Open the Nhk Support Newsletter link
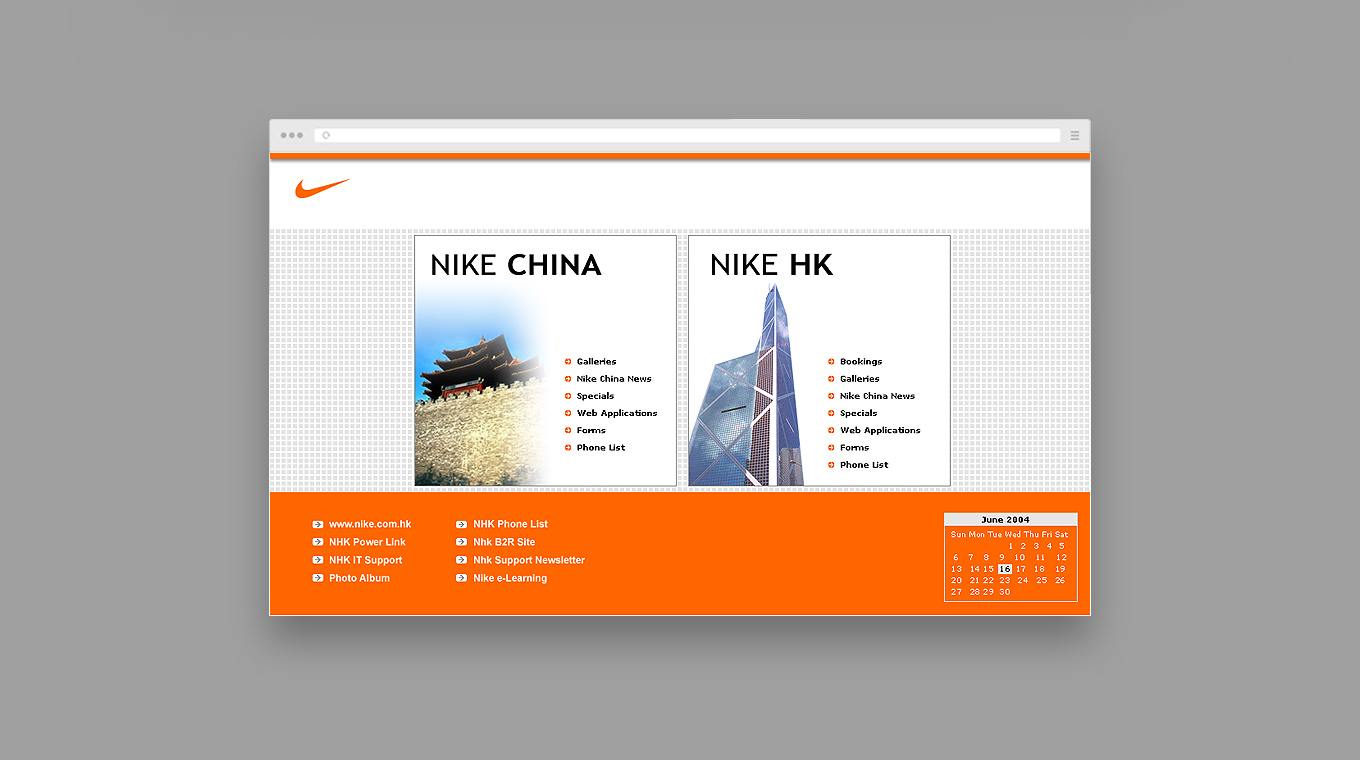The height and width of the screenshot is (760, 1360). point(528,560)
